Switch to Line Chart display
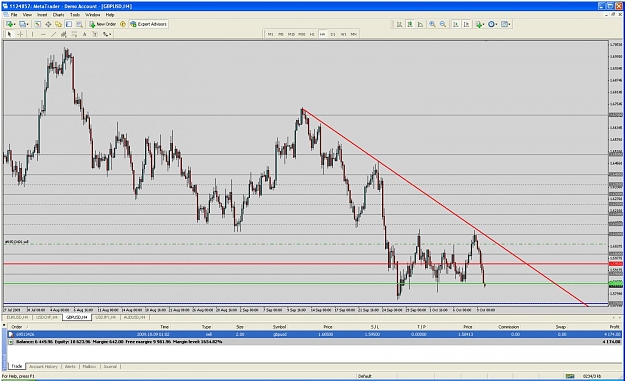 (x=420, y=24)
